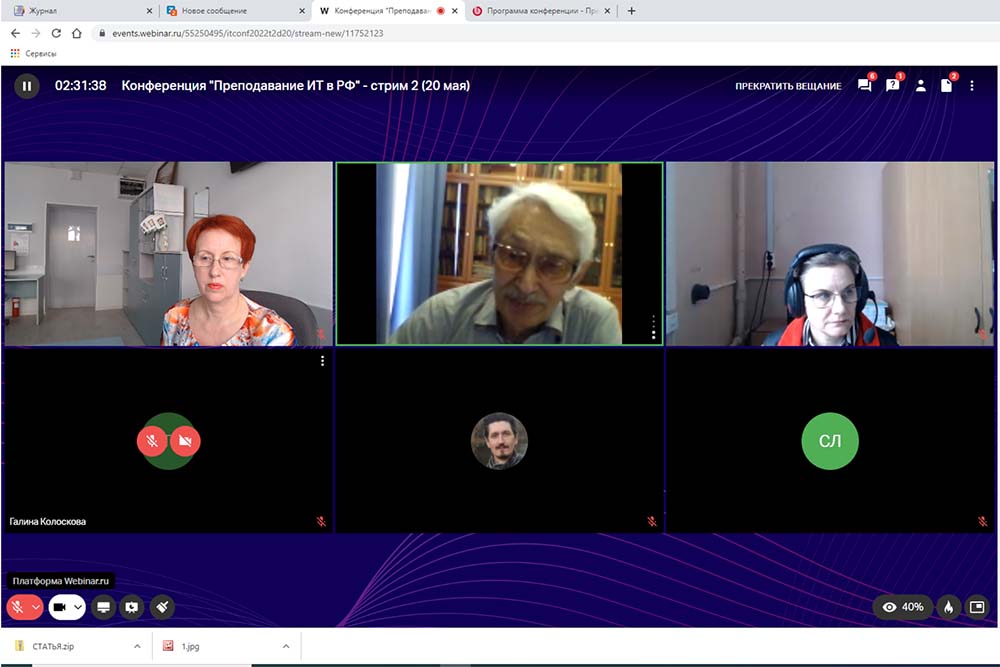
Task: Click the brush cleanup icon
Action: pos(162,607)
